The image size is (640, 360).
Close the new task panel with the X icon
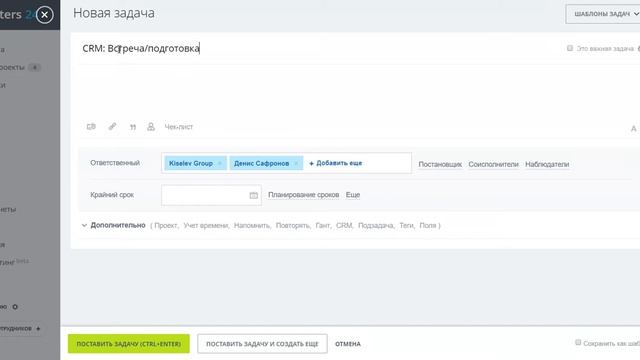44,15
